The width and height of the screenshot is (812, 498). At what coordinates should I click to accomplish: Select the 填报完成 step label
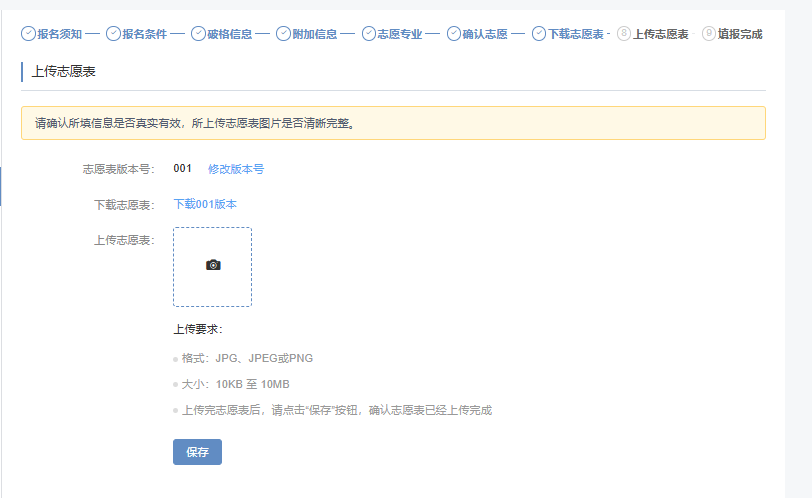pos(740,34)
